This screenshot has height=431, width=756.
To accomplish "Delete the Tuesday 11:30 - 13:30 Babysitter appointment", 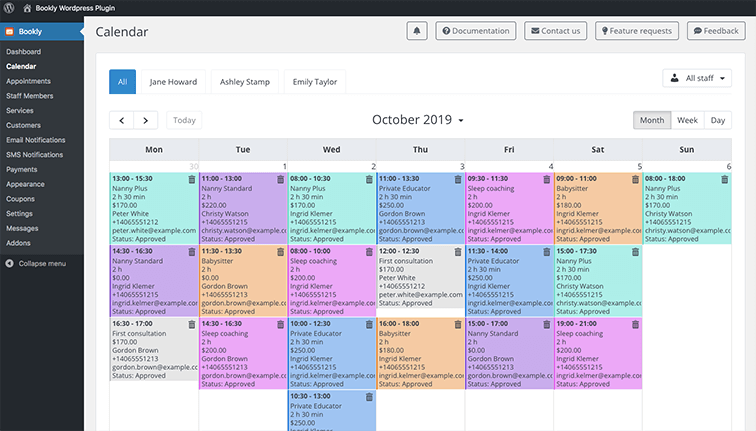I will coord(280,252).
